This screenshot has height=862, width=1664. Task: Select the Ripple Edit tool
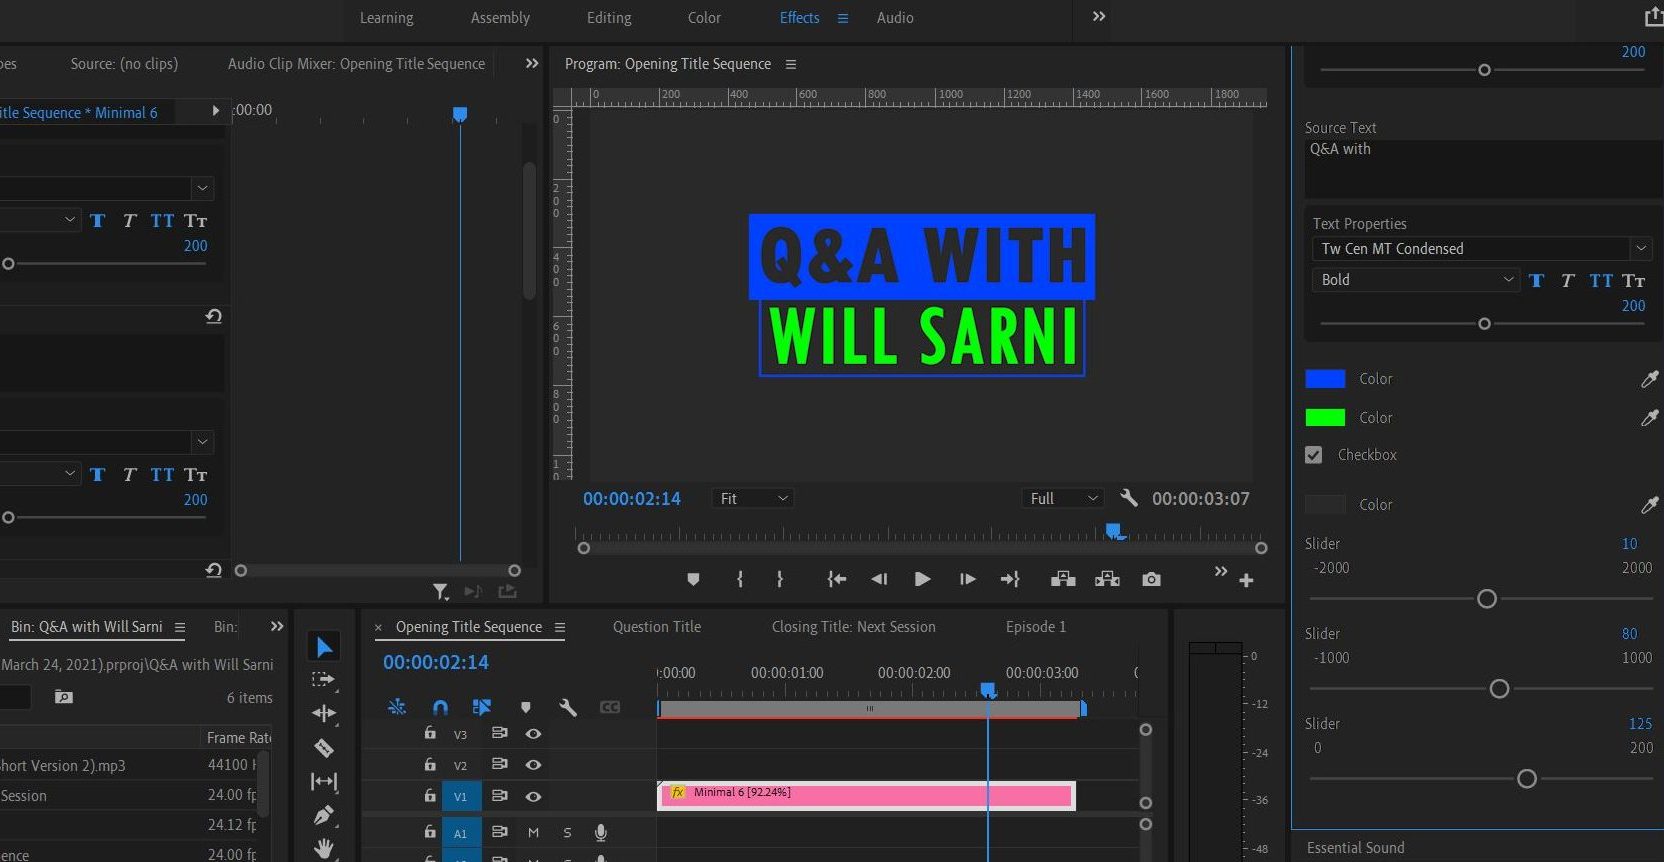[x=324, y=713]
